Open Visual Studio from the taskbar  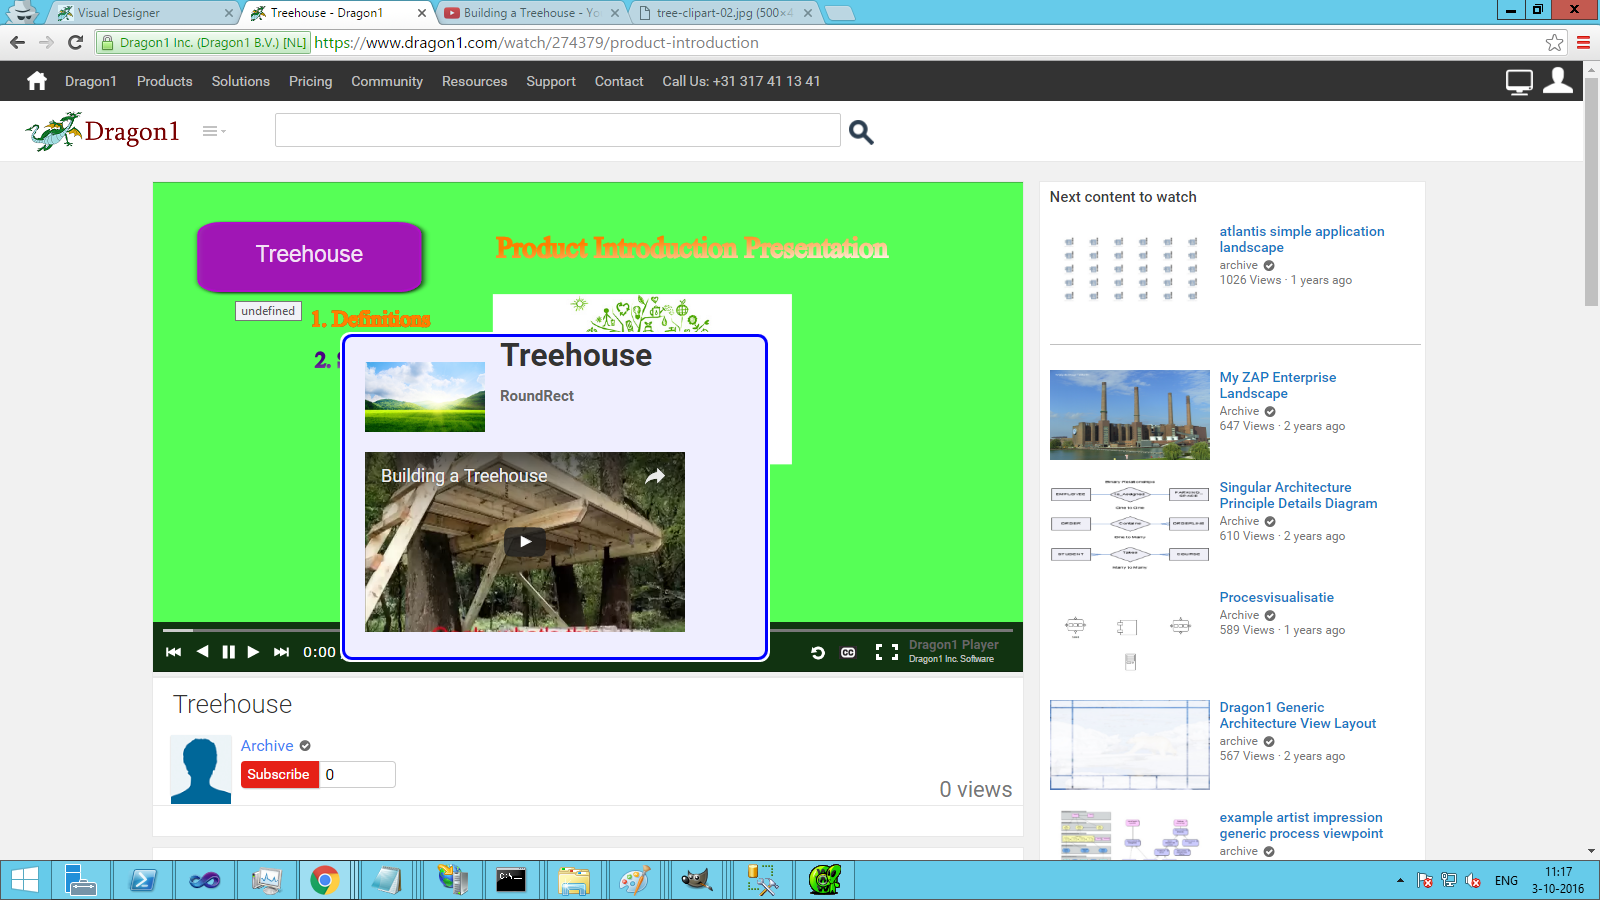(204, 880)
